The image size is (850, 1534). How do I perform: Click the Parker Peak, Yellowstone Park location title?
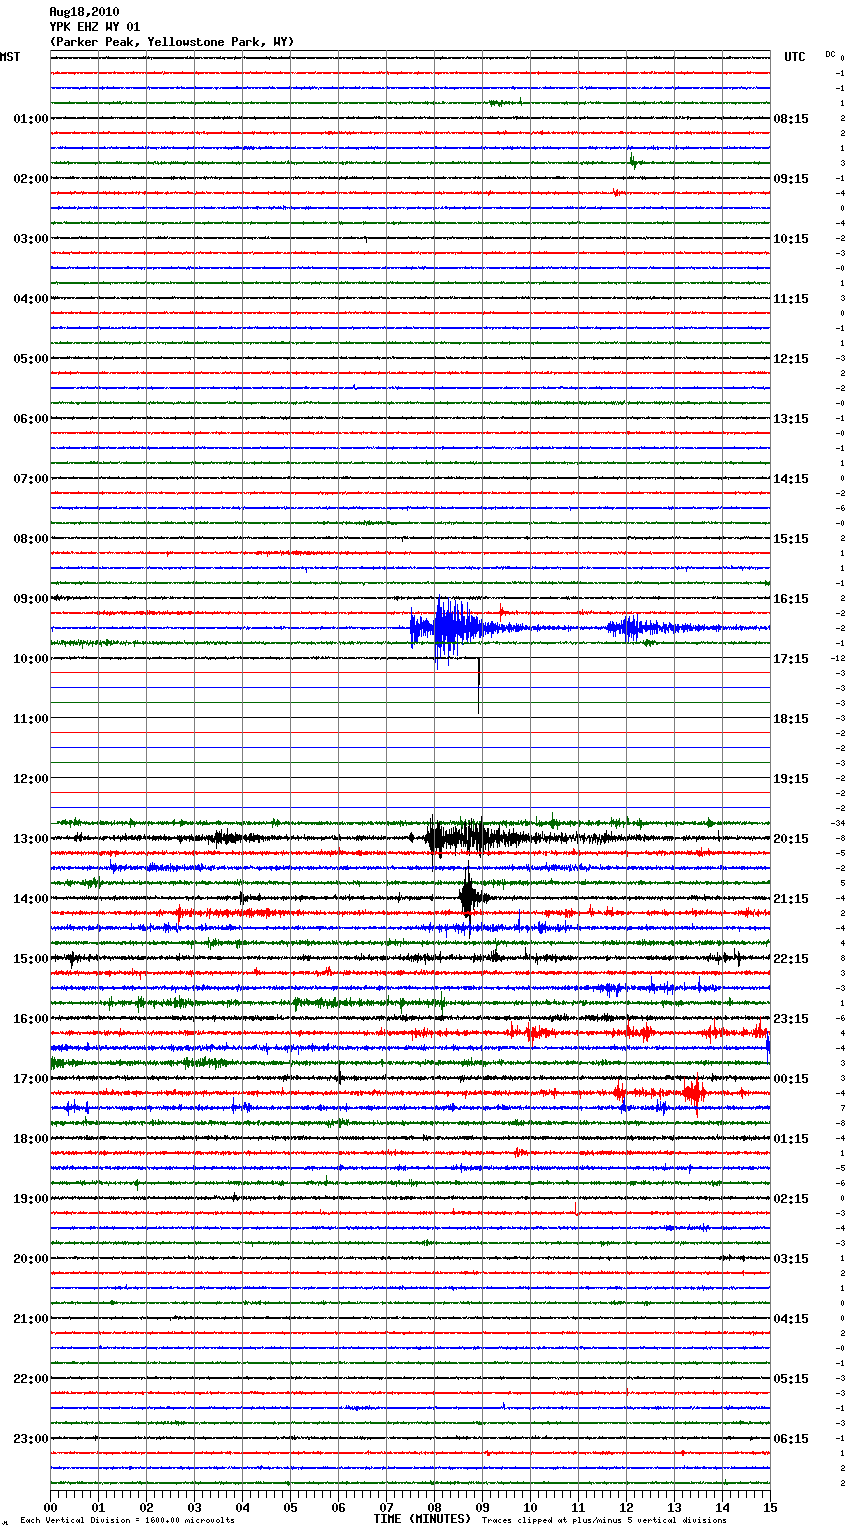172,42
